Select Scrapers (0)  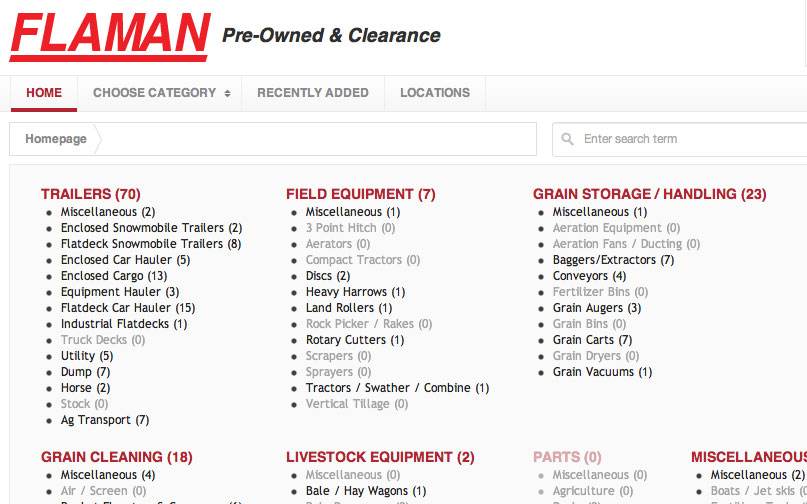coord(338,356)
